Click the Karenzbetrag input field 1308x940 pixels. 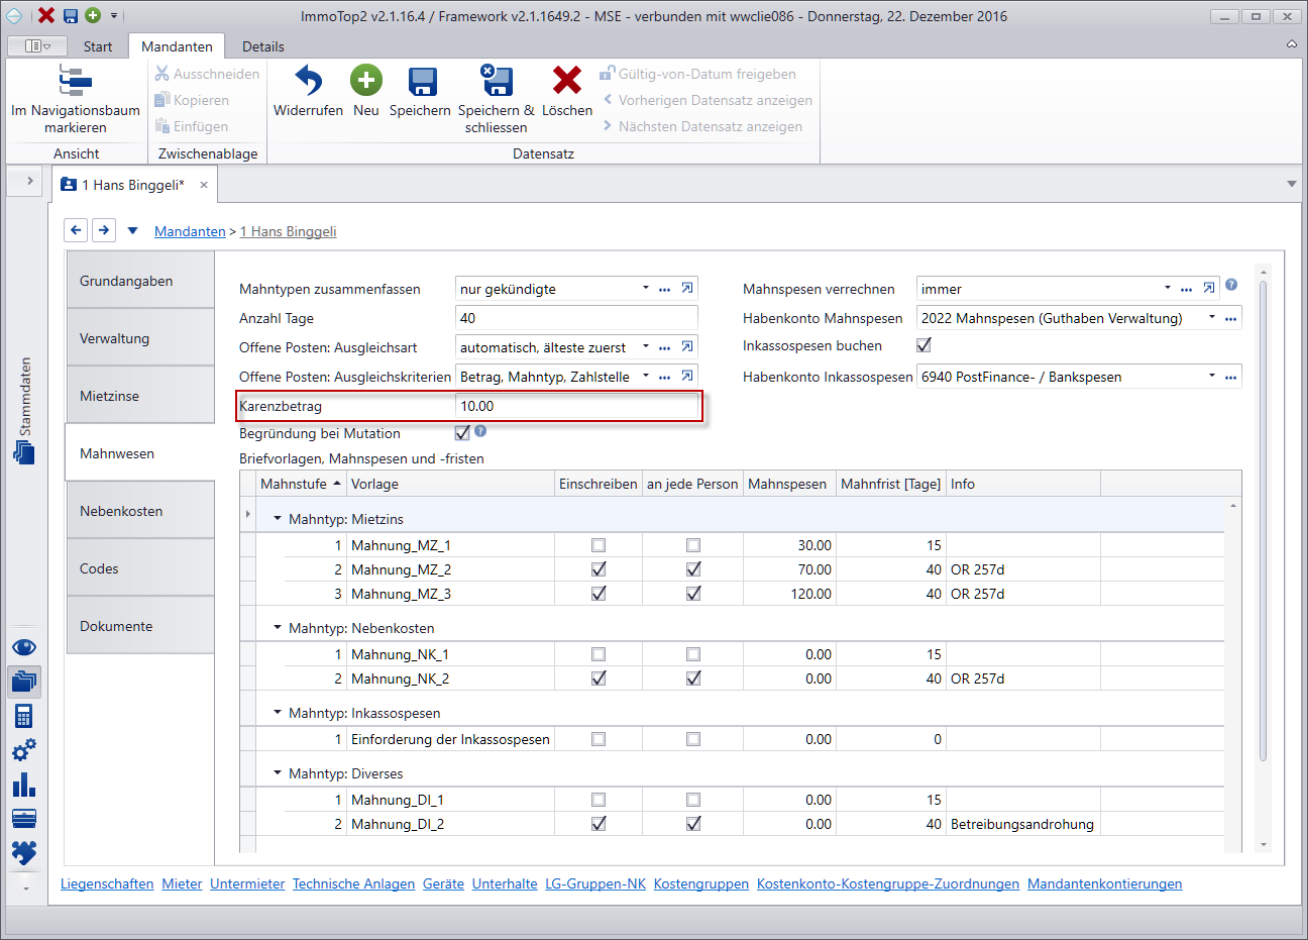coord(576,406)
